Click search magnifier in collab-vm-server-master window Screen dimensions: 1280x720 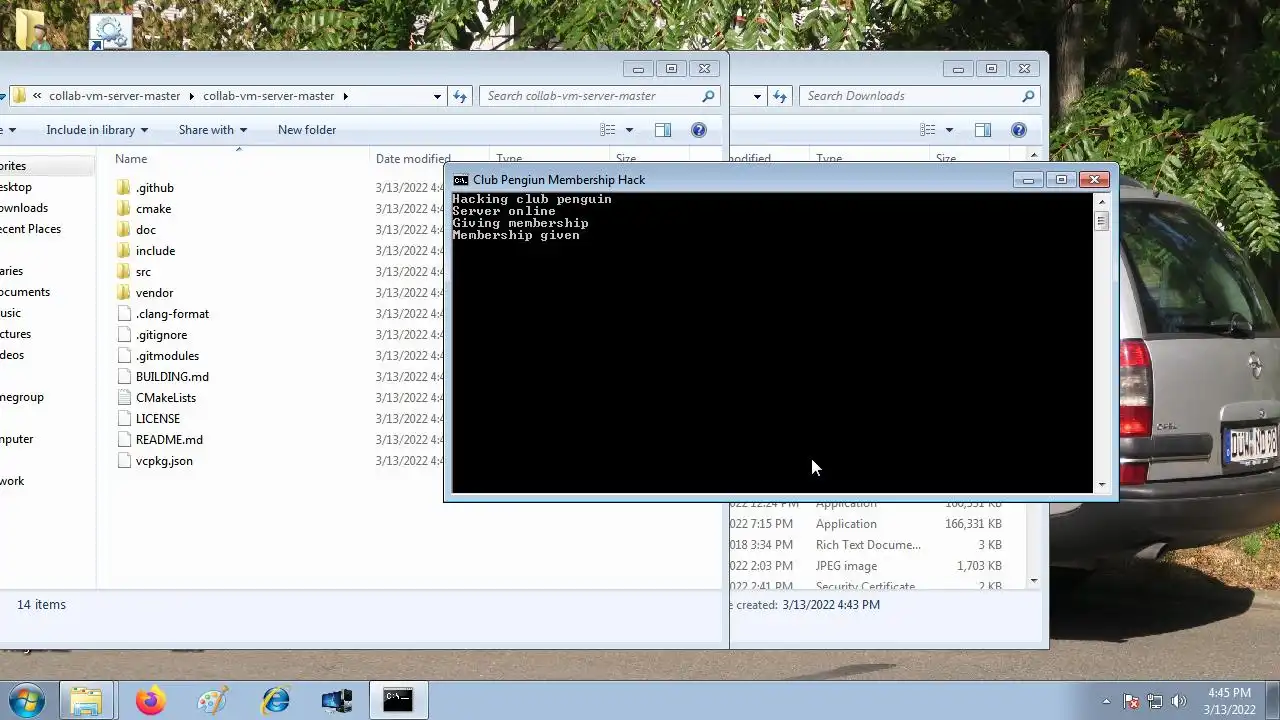(708, 96)
